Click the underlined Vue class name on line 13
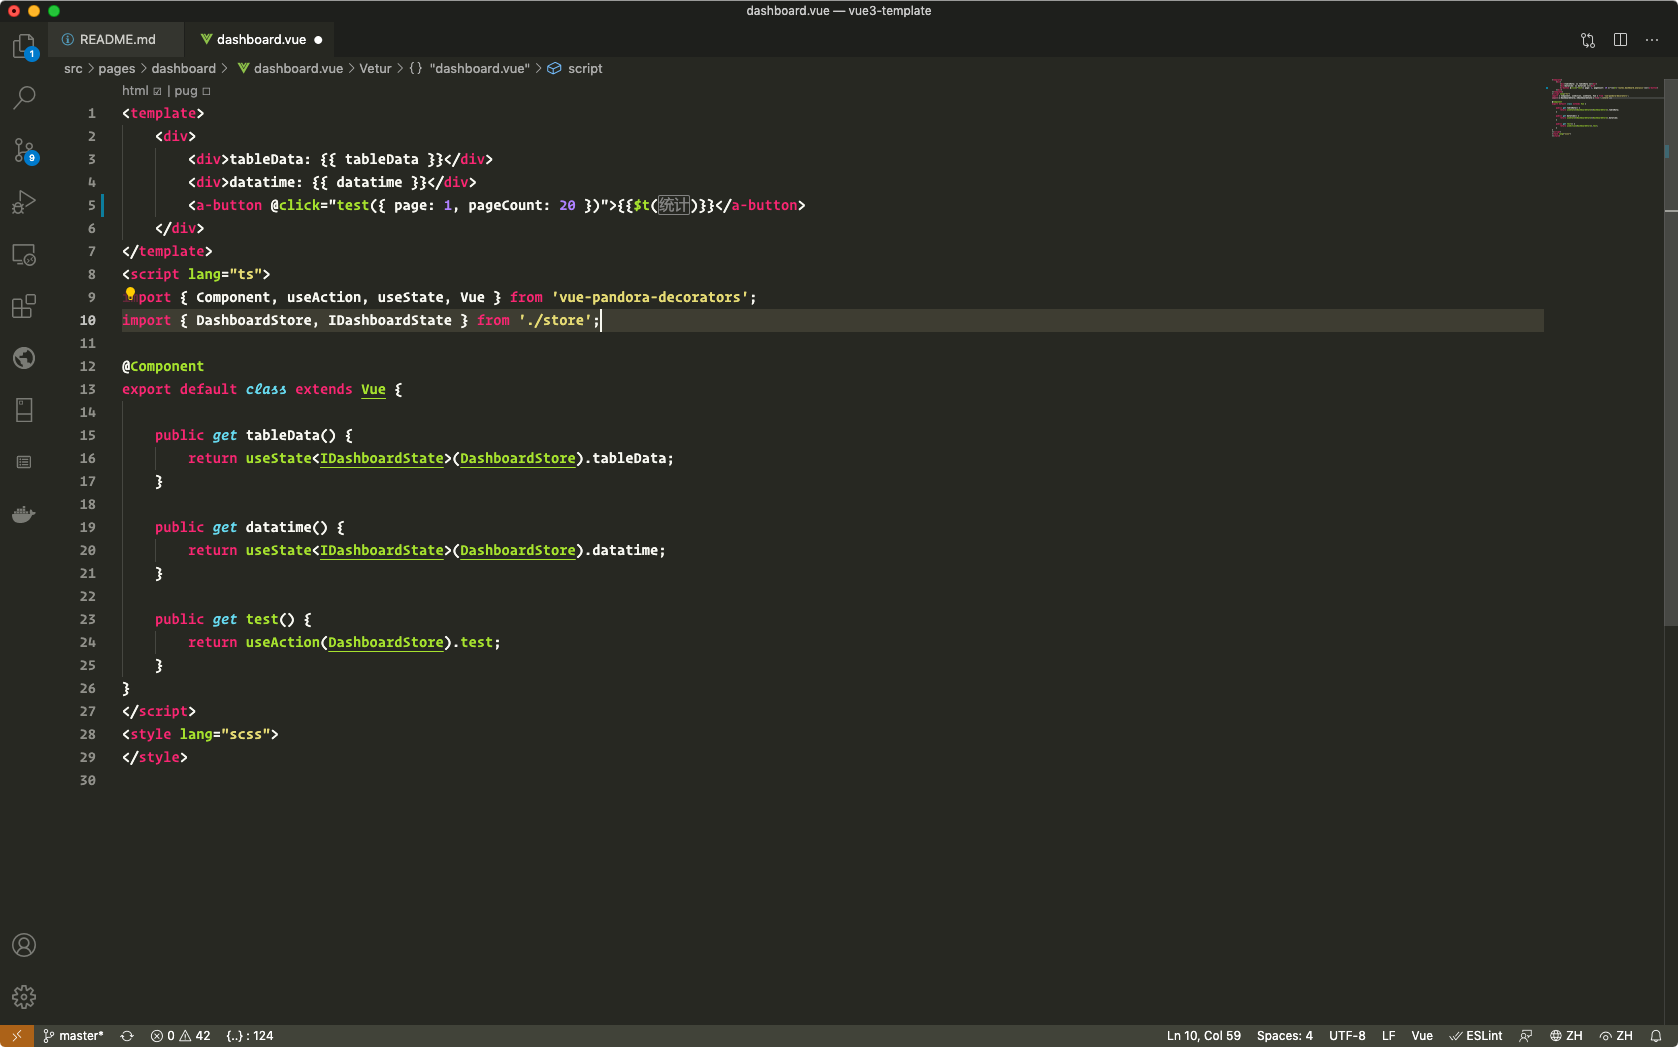This screenshot has width=1678, height=1047. 373,389
